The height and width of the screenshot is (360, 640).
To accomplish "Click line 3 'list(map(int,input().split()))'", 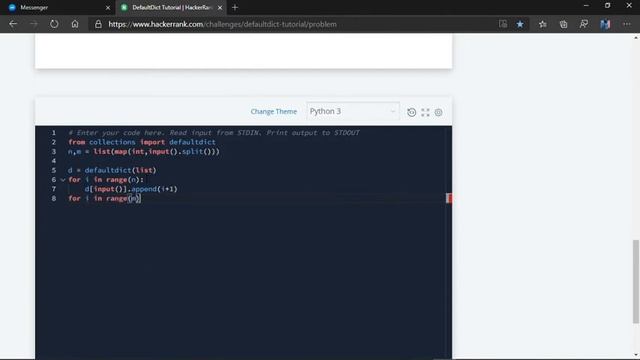I will coord(156,151).
